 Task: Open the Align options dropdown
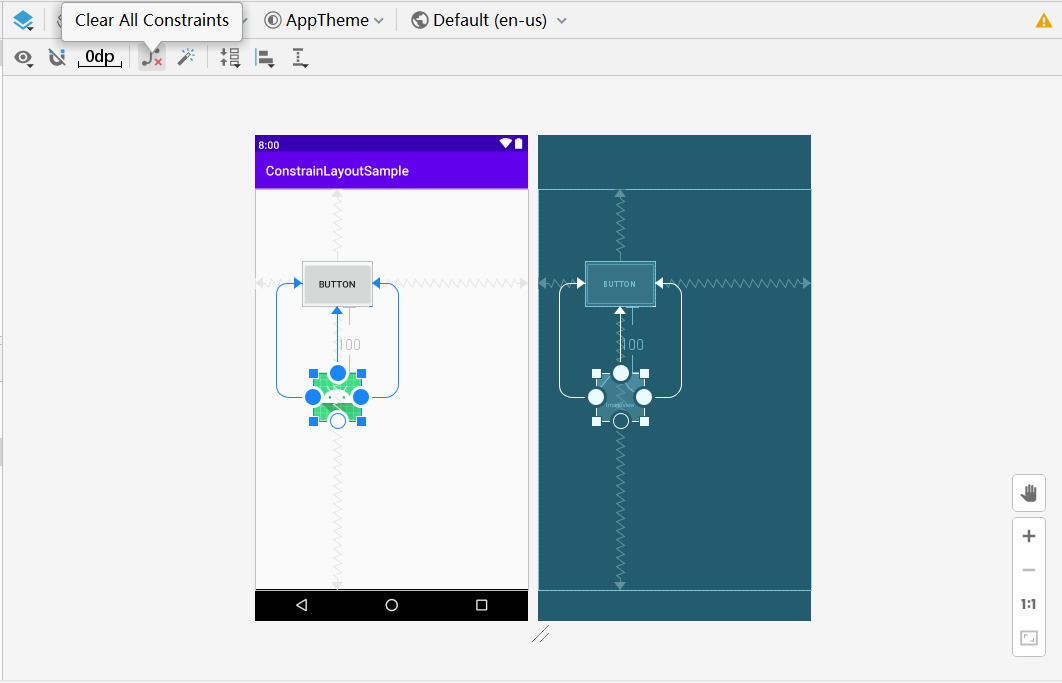tap(265, 58)
